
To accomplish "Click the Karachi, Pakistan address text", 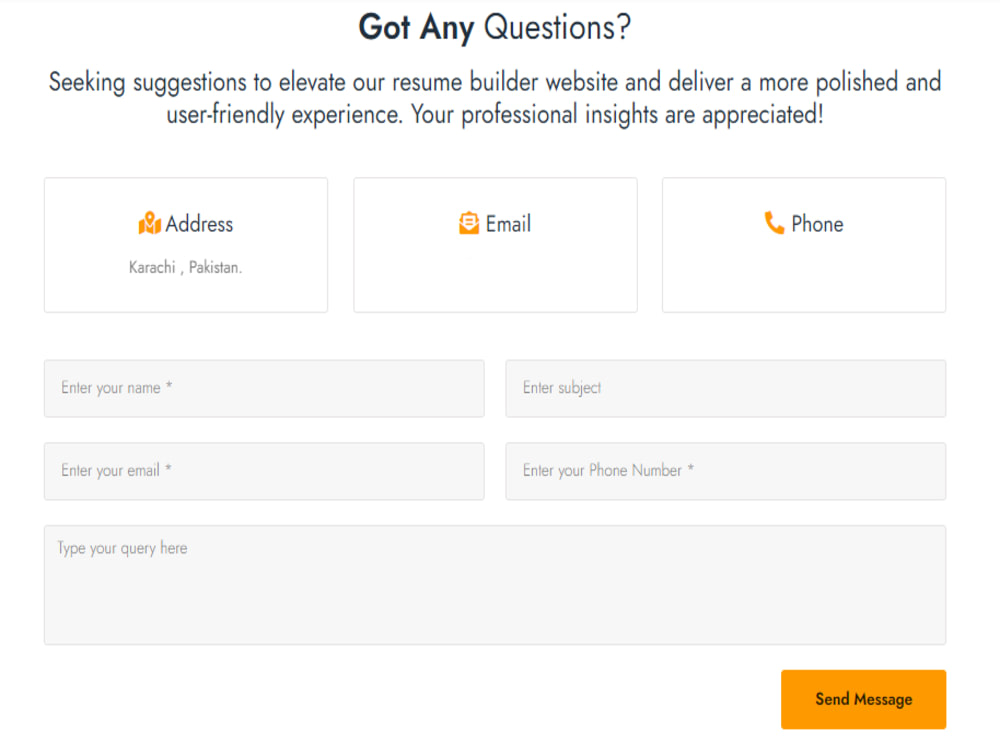I will tap(186, 267).
